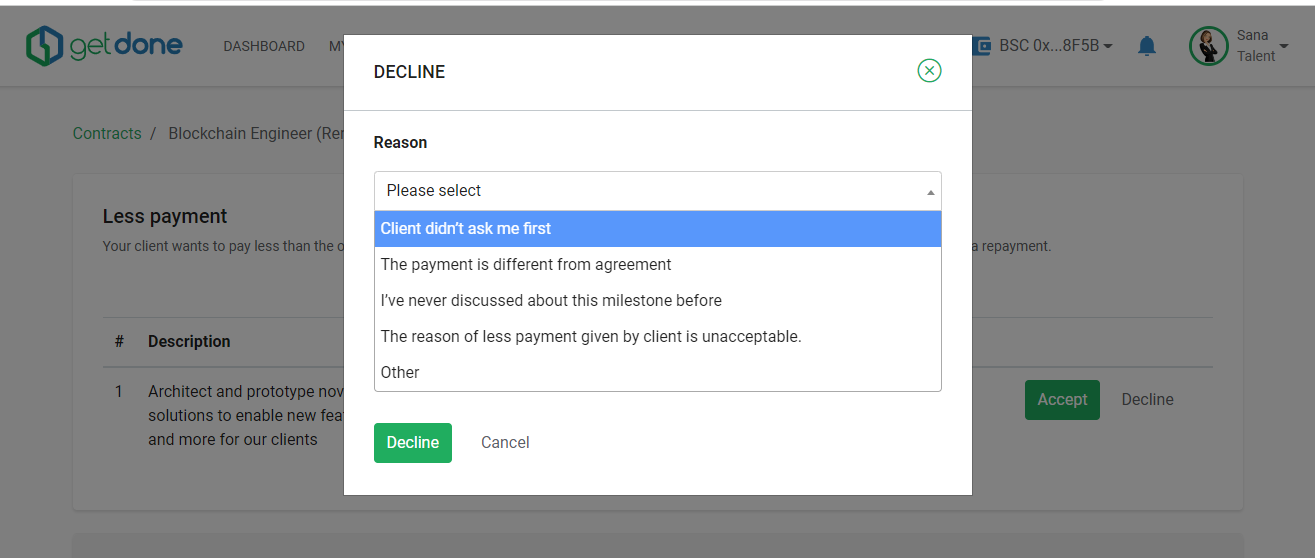Expand the user profile caret menu
Viewport: 1315px width, 558px height.
(x=1284, y=46)
